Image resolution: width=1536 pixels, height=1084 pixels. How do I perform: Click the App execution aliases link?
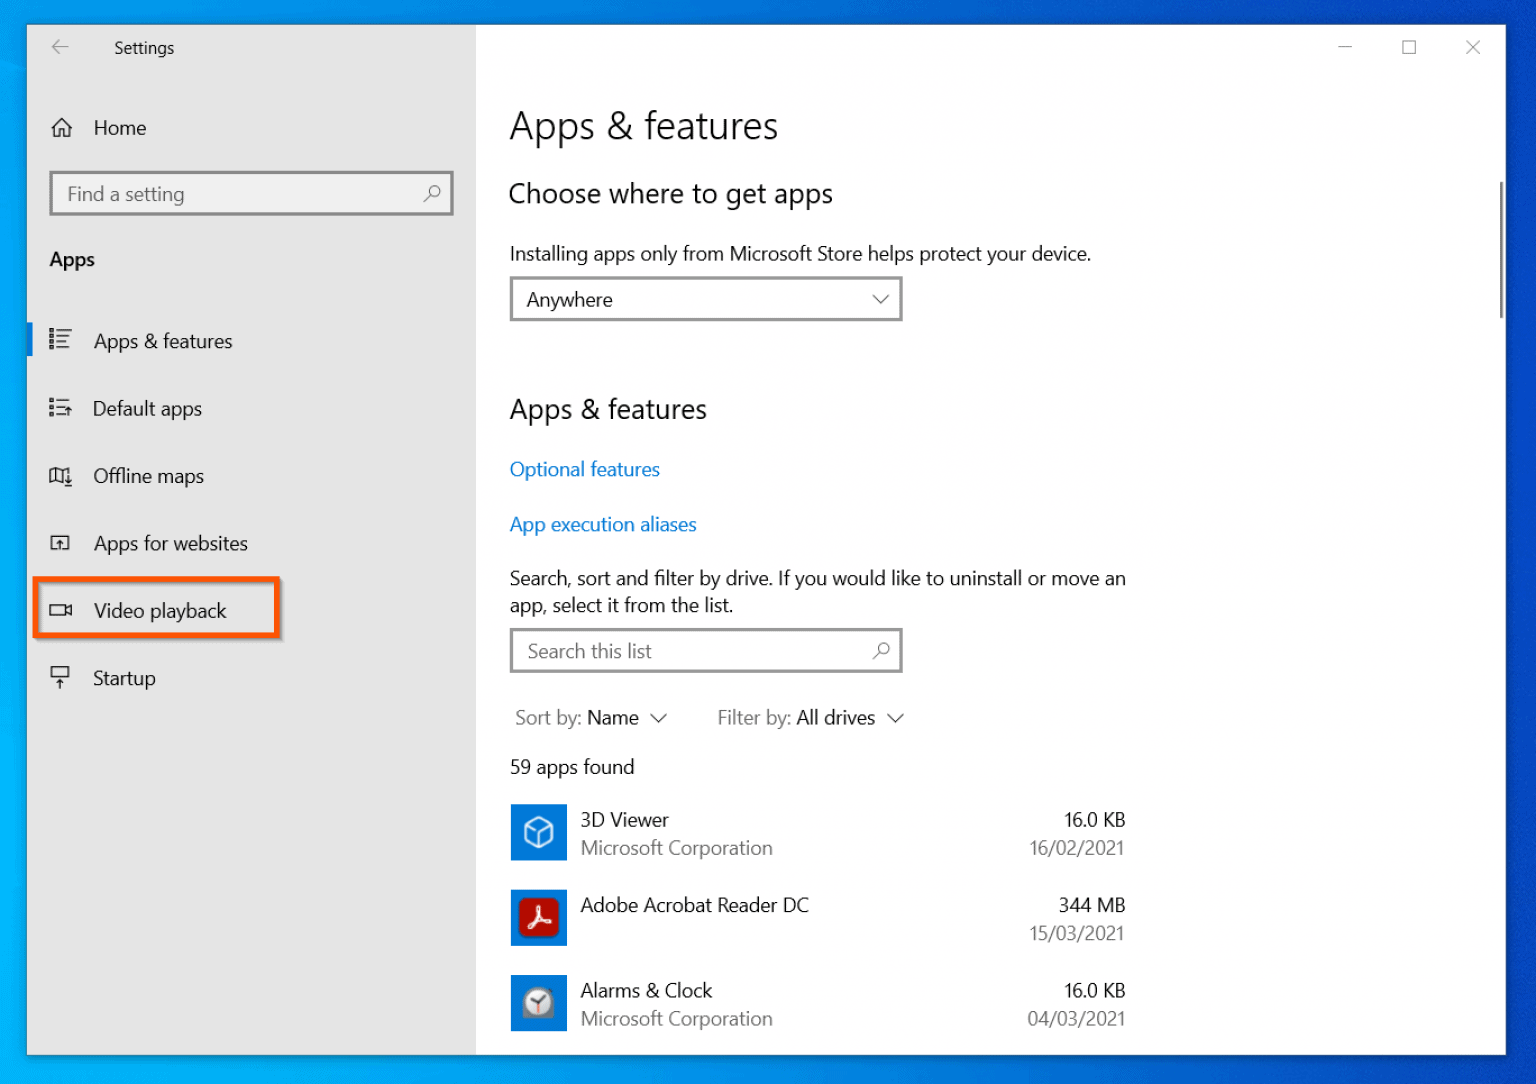[x=602, y=524]
